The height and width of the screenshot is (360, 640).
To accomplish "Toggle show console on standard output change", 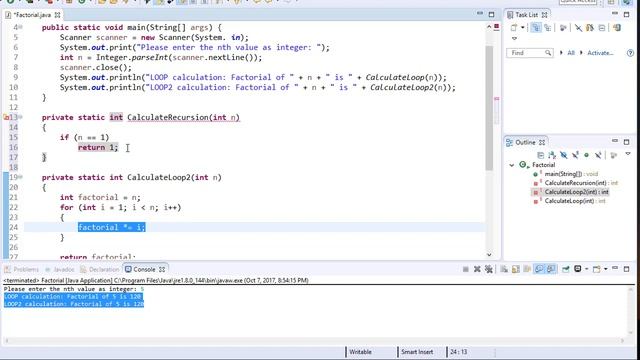I will click(539, 269).
